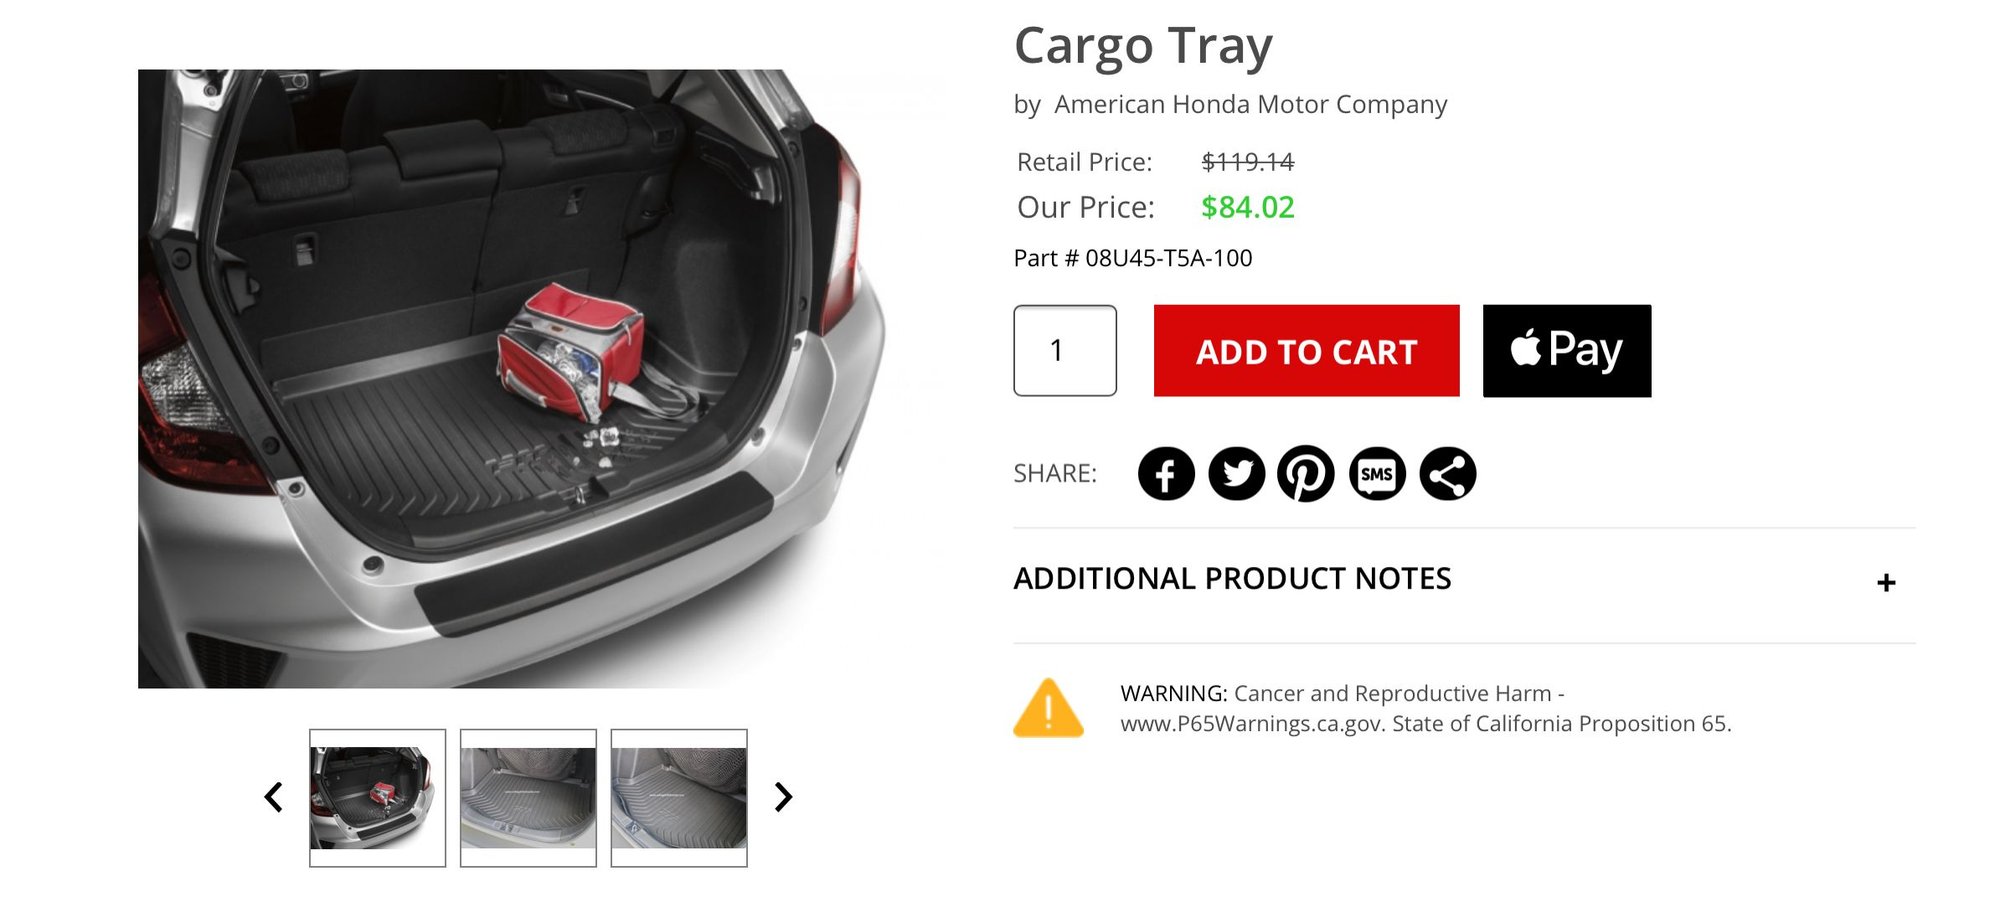Pay with Apple Pay
This screenshot has width=2000, height=897.
[1566, 351]
